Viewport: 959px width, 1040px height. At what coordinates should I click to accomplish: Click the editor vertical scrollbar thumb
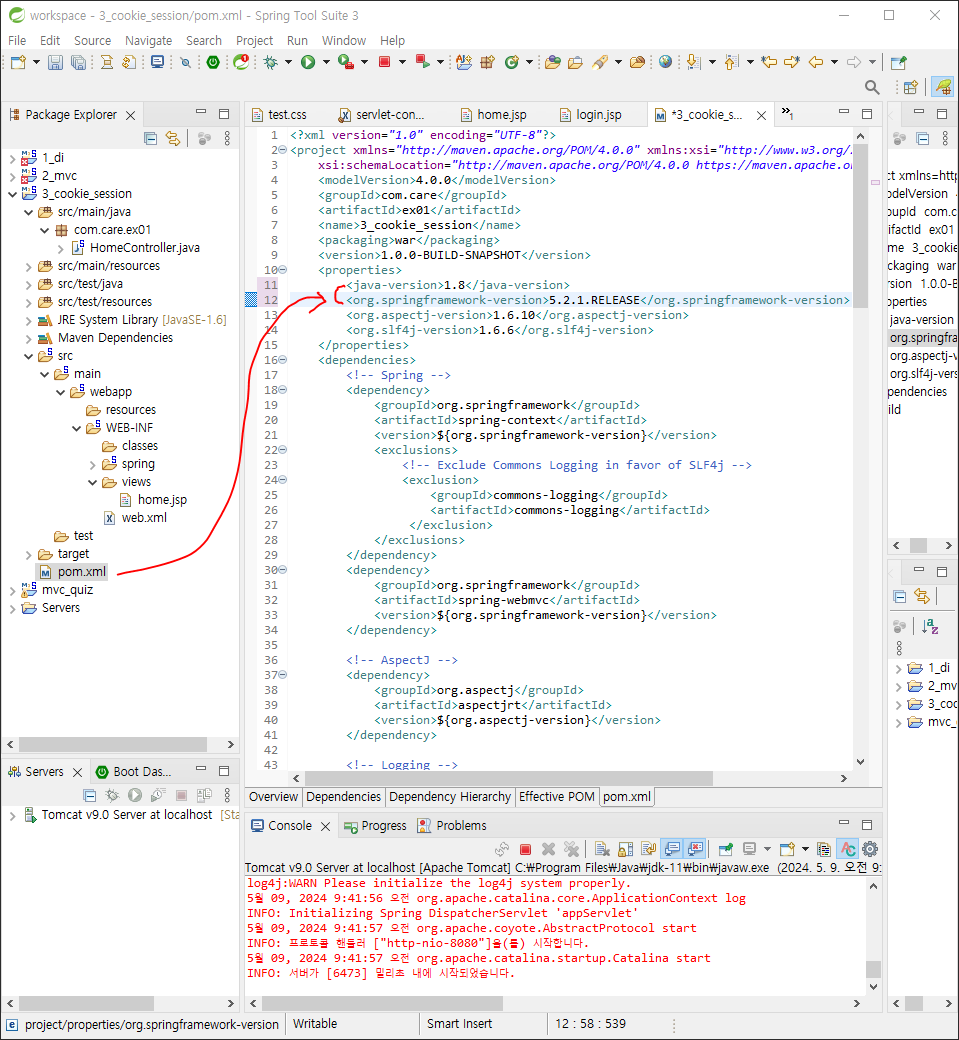tap(860, 227)
